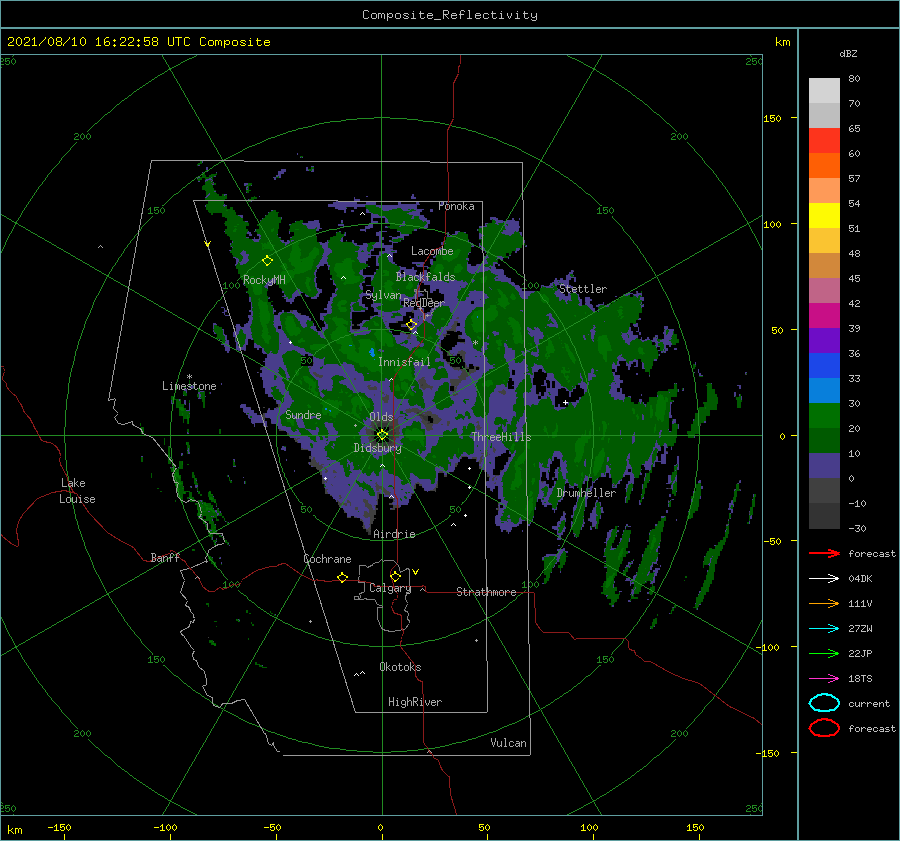Click the Lacombe town label

point(432,251)
